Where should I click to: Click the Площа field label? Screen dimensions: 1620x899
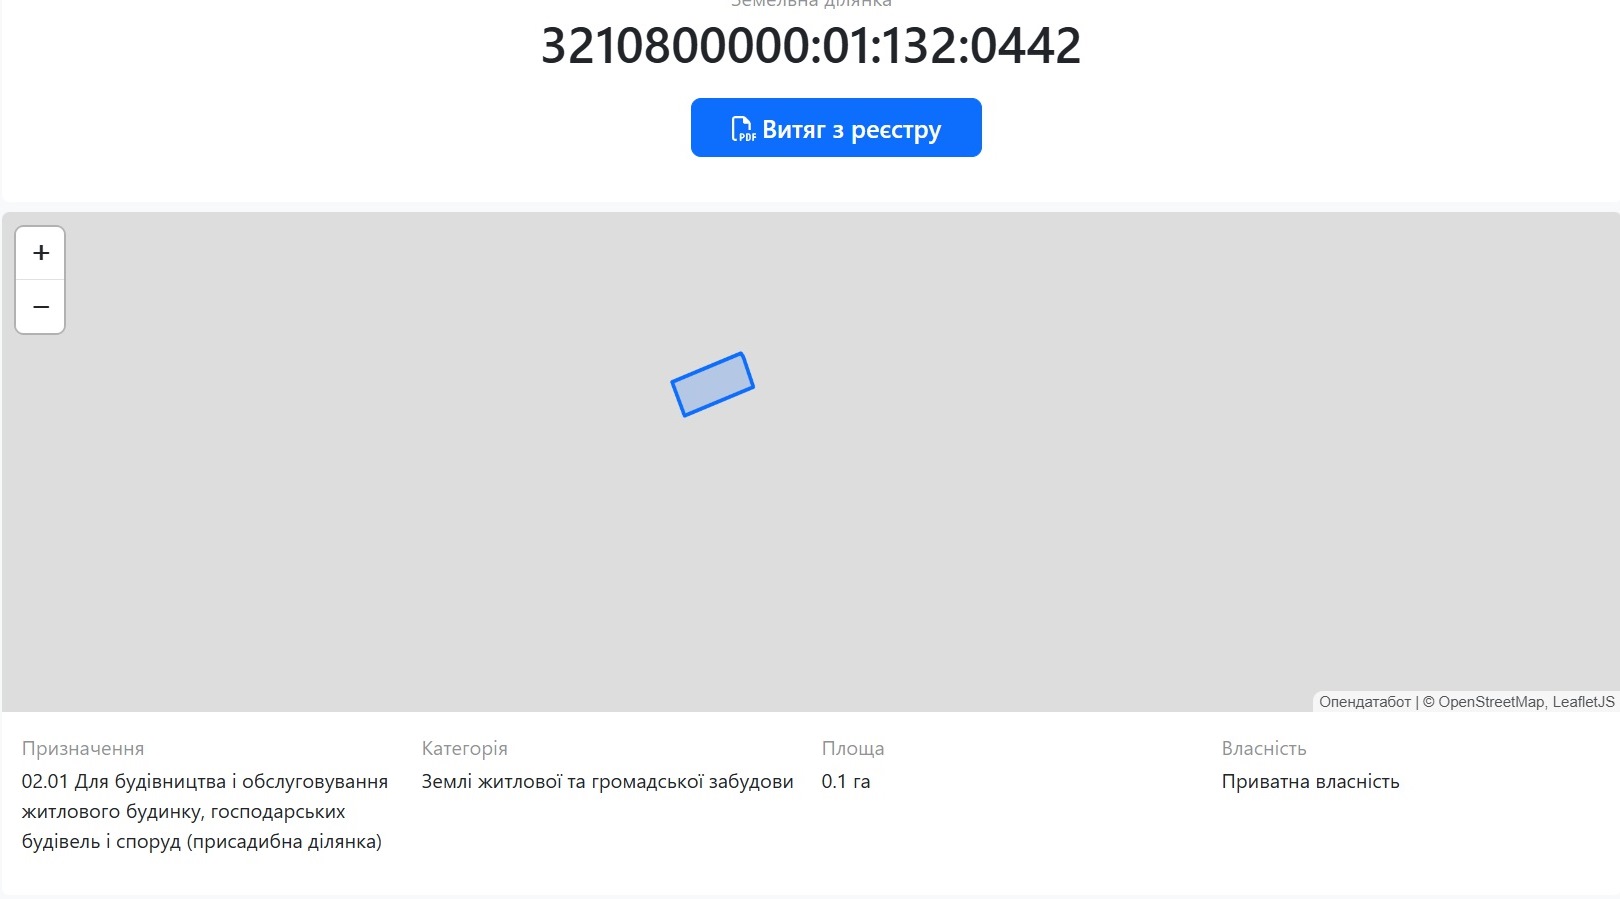853,748
